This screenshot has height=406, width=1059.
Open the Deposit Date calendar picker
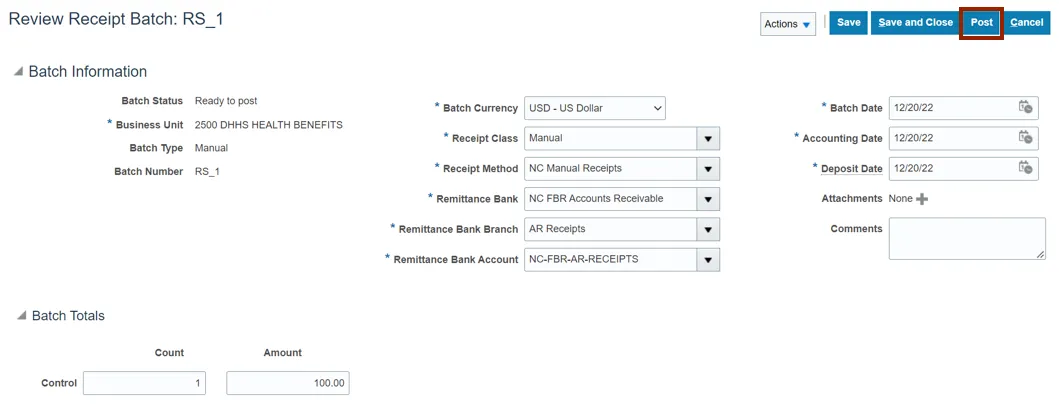[1025, 168]
